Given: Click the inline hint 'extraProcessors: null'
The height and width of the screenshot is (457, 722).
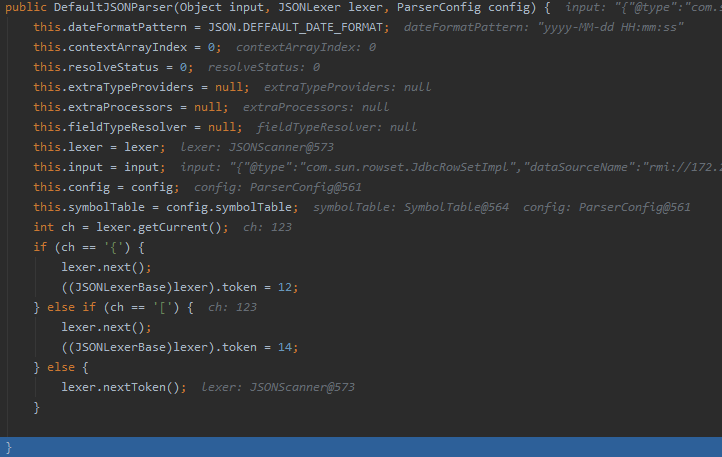Looking at the screenshot, I should pyautogui.click(x=316, y=107).
